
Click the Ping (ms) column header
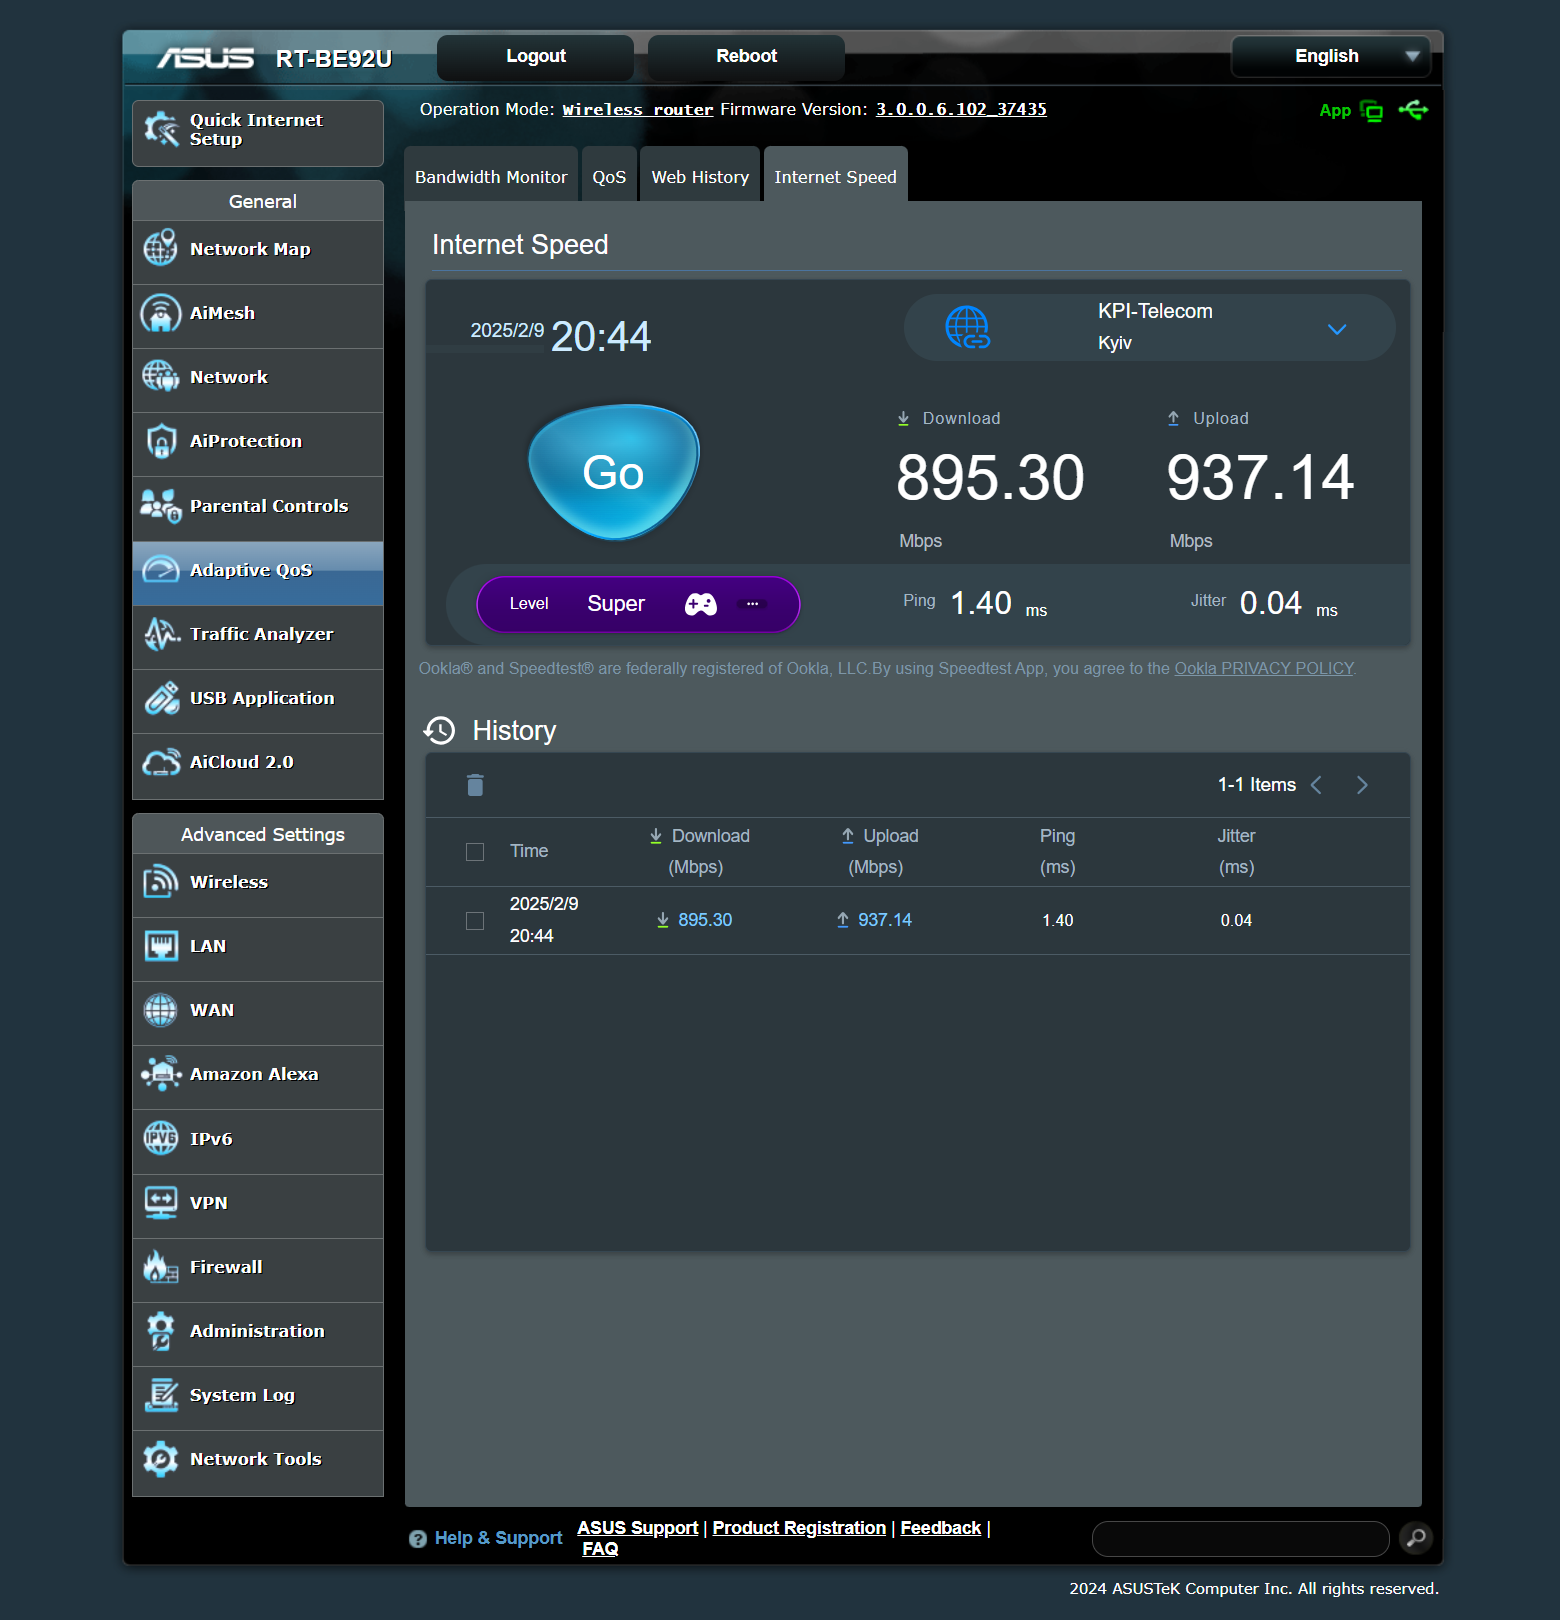click(x=1057, y=851)
